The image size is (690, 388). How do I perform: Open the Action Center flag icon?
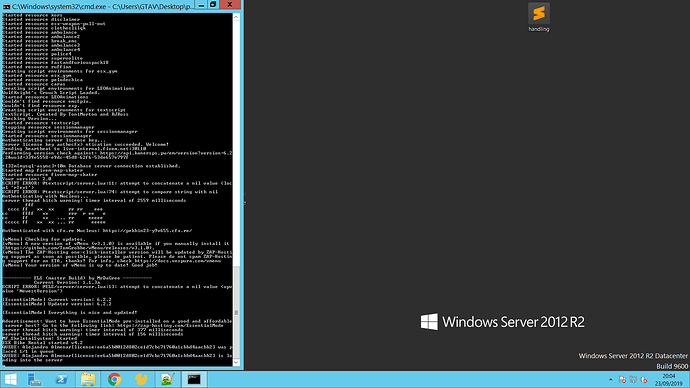pyautogui.click(x=622, y=379)
